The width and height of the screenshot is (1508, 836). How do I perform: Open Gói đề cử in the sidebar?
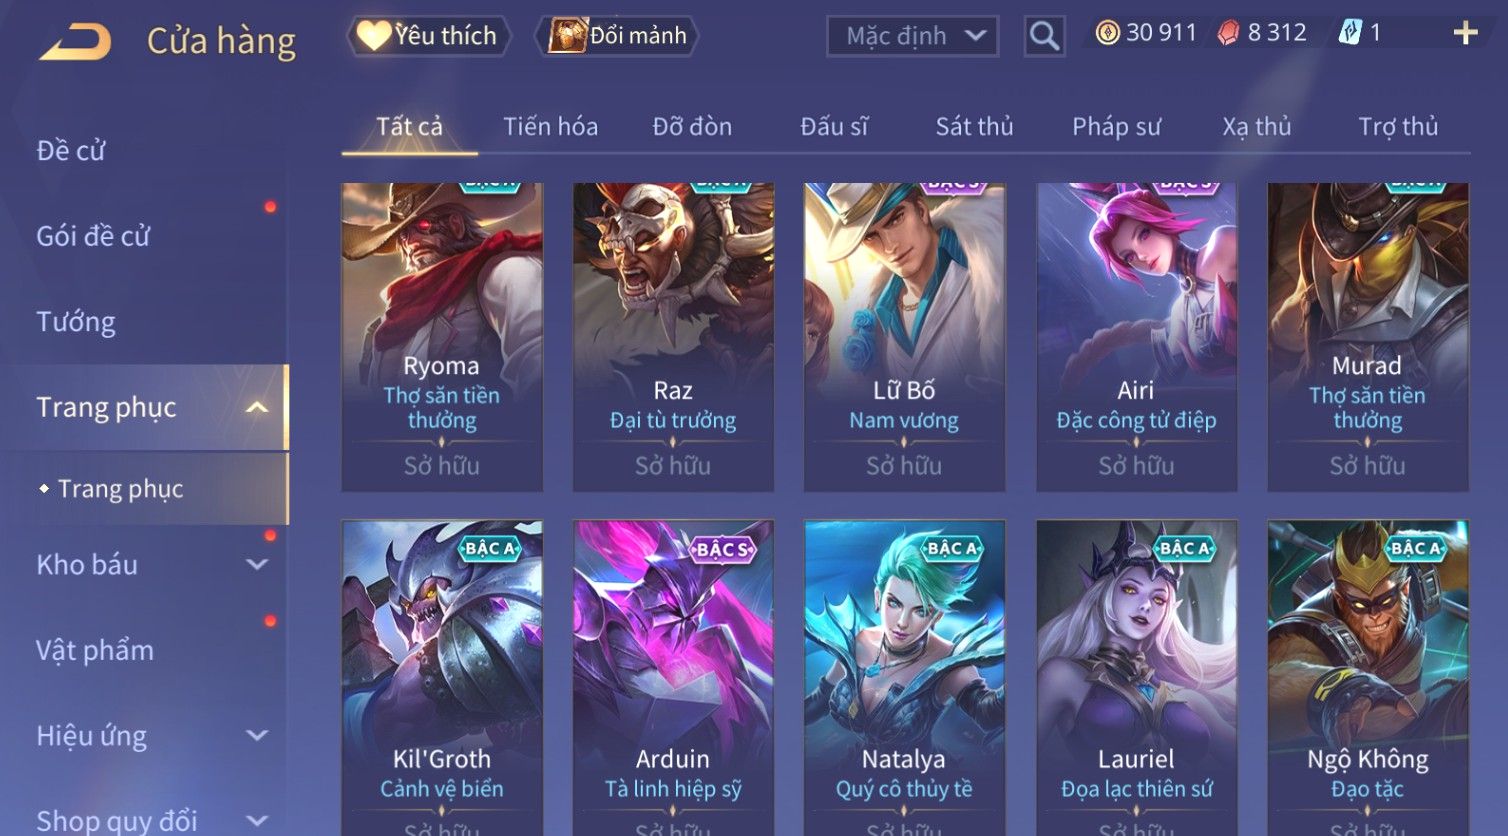point(93,236)
